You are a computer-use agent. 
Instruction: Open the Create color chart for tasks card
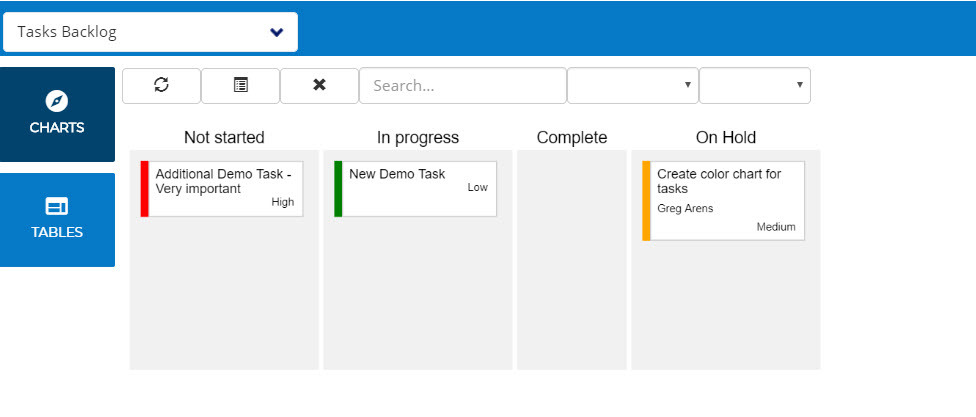pyautogui.click(x=726, y=200)
